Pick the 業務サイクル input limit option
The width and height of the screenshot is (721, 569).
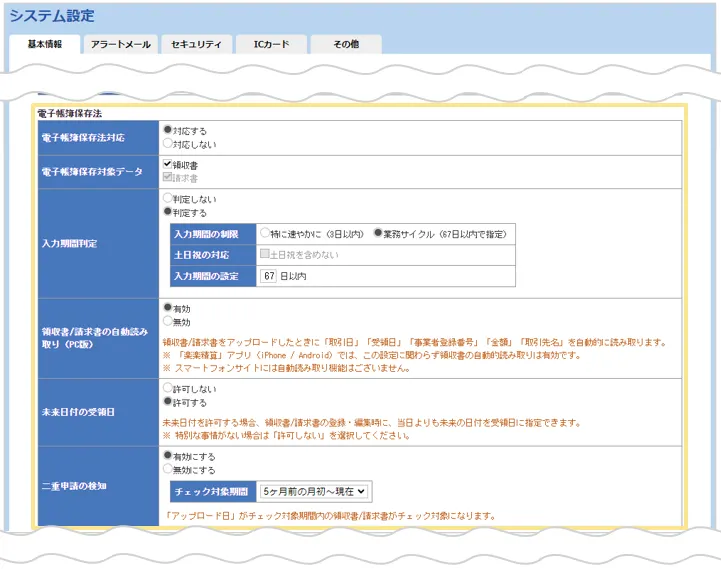[378, 233]
